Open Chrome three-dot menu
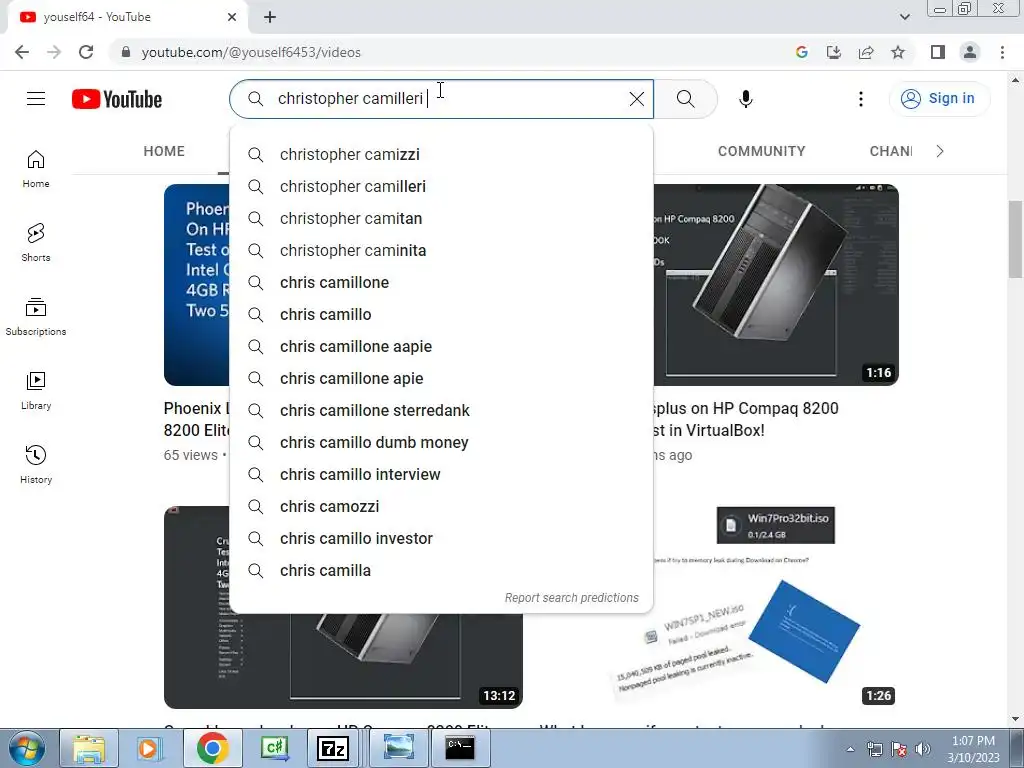The image size is (1024, 768). 1002,52
